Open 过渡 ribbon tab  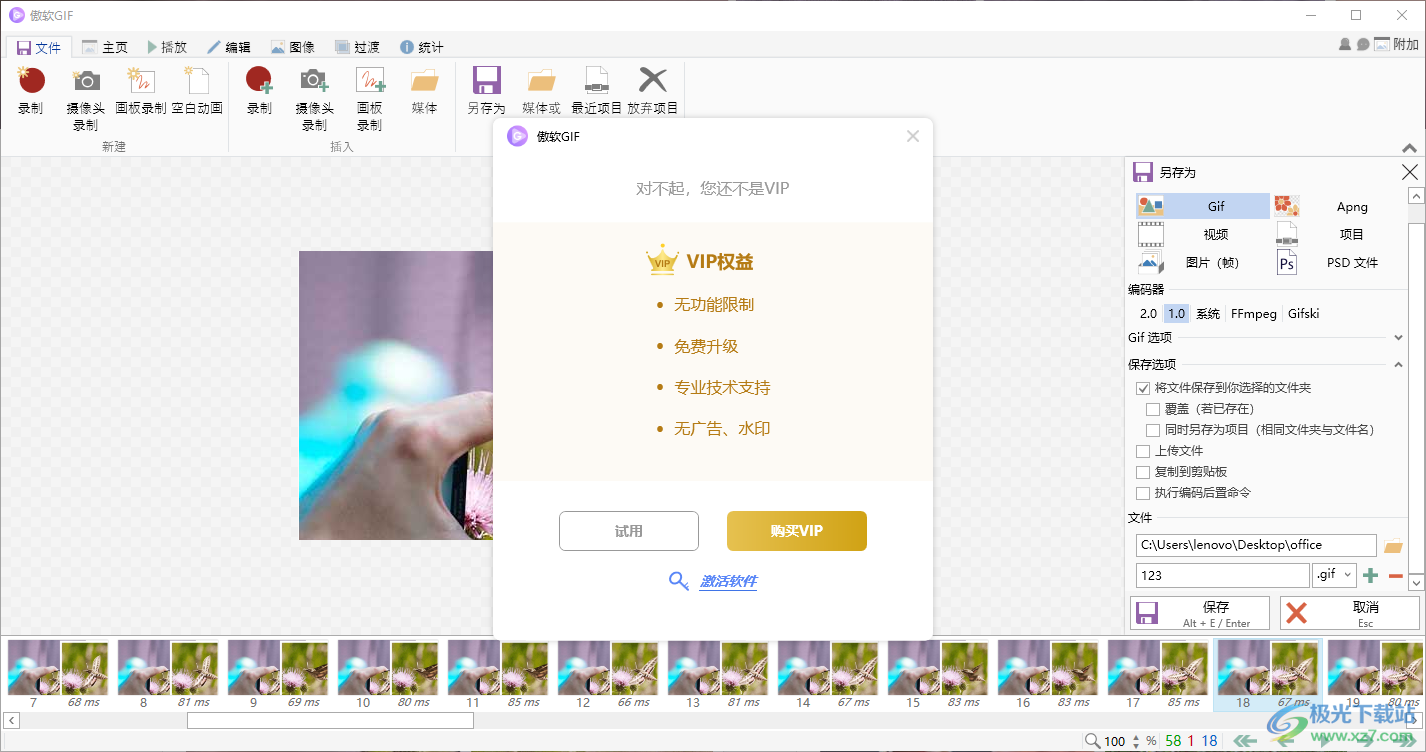357,47
